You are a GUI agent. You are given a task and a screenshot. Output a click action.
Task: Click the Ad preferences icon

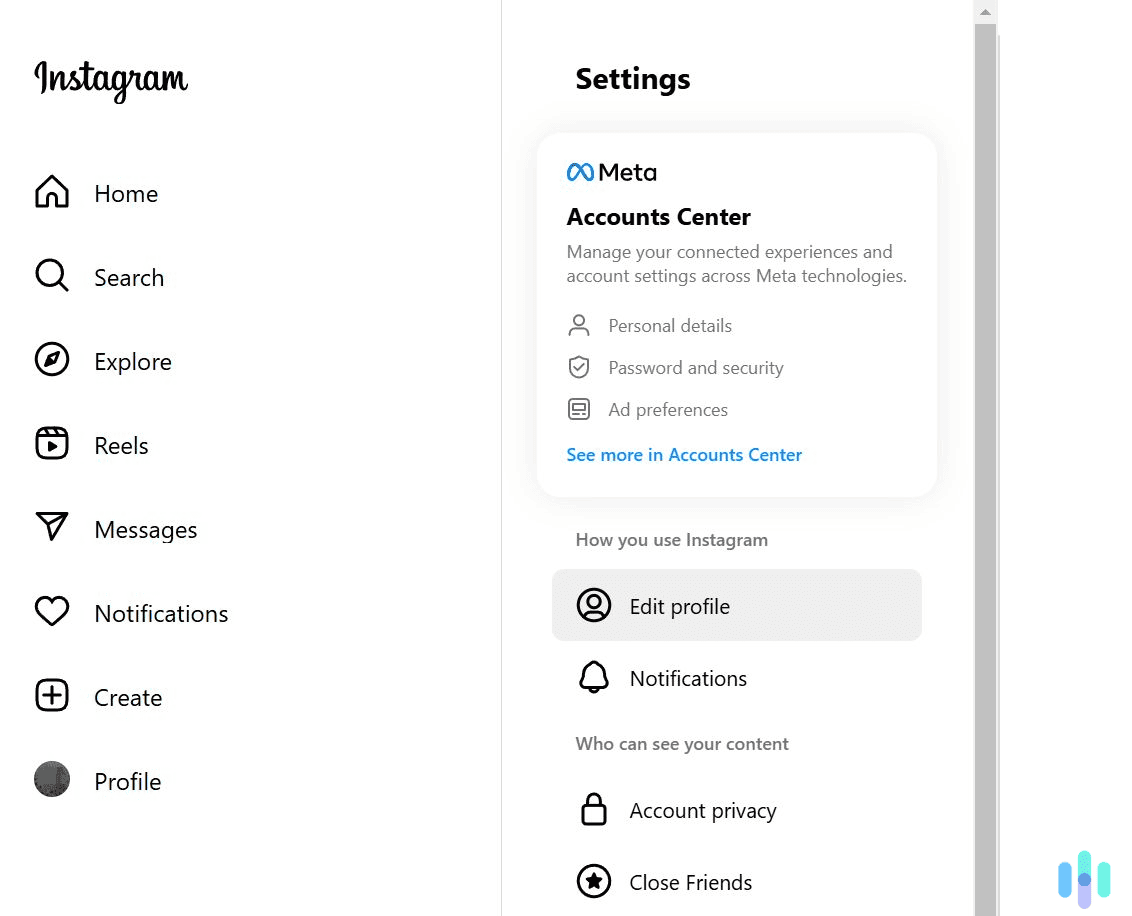click(579, 409)
